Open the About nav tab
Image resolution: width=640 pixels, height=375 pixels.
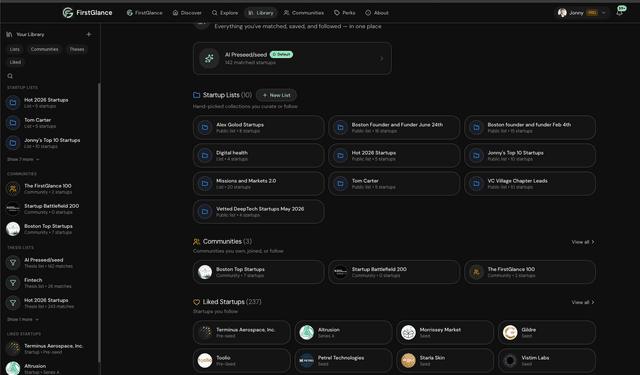coord(377,13)
